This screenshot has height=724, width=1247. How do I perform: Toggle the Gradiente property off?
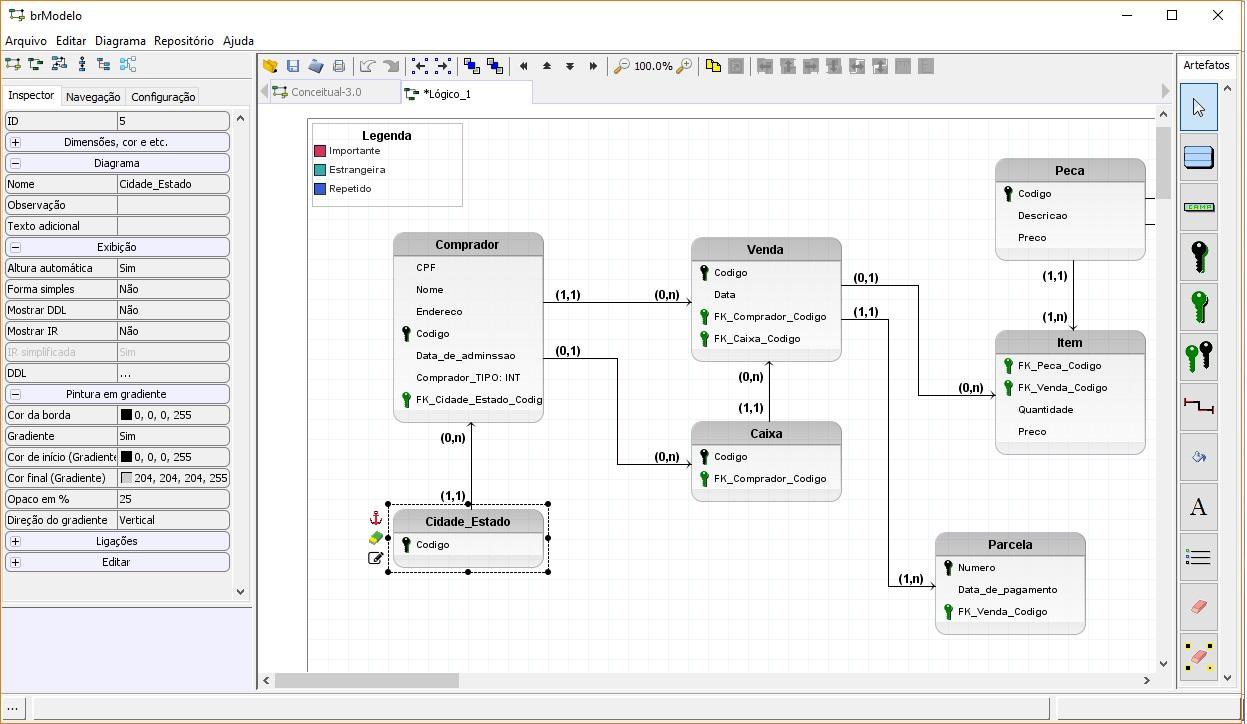click(x=173, y=435)
